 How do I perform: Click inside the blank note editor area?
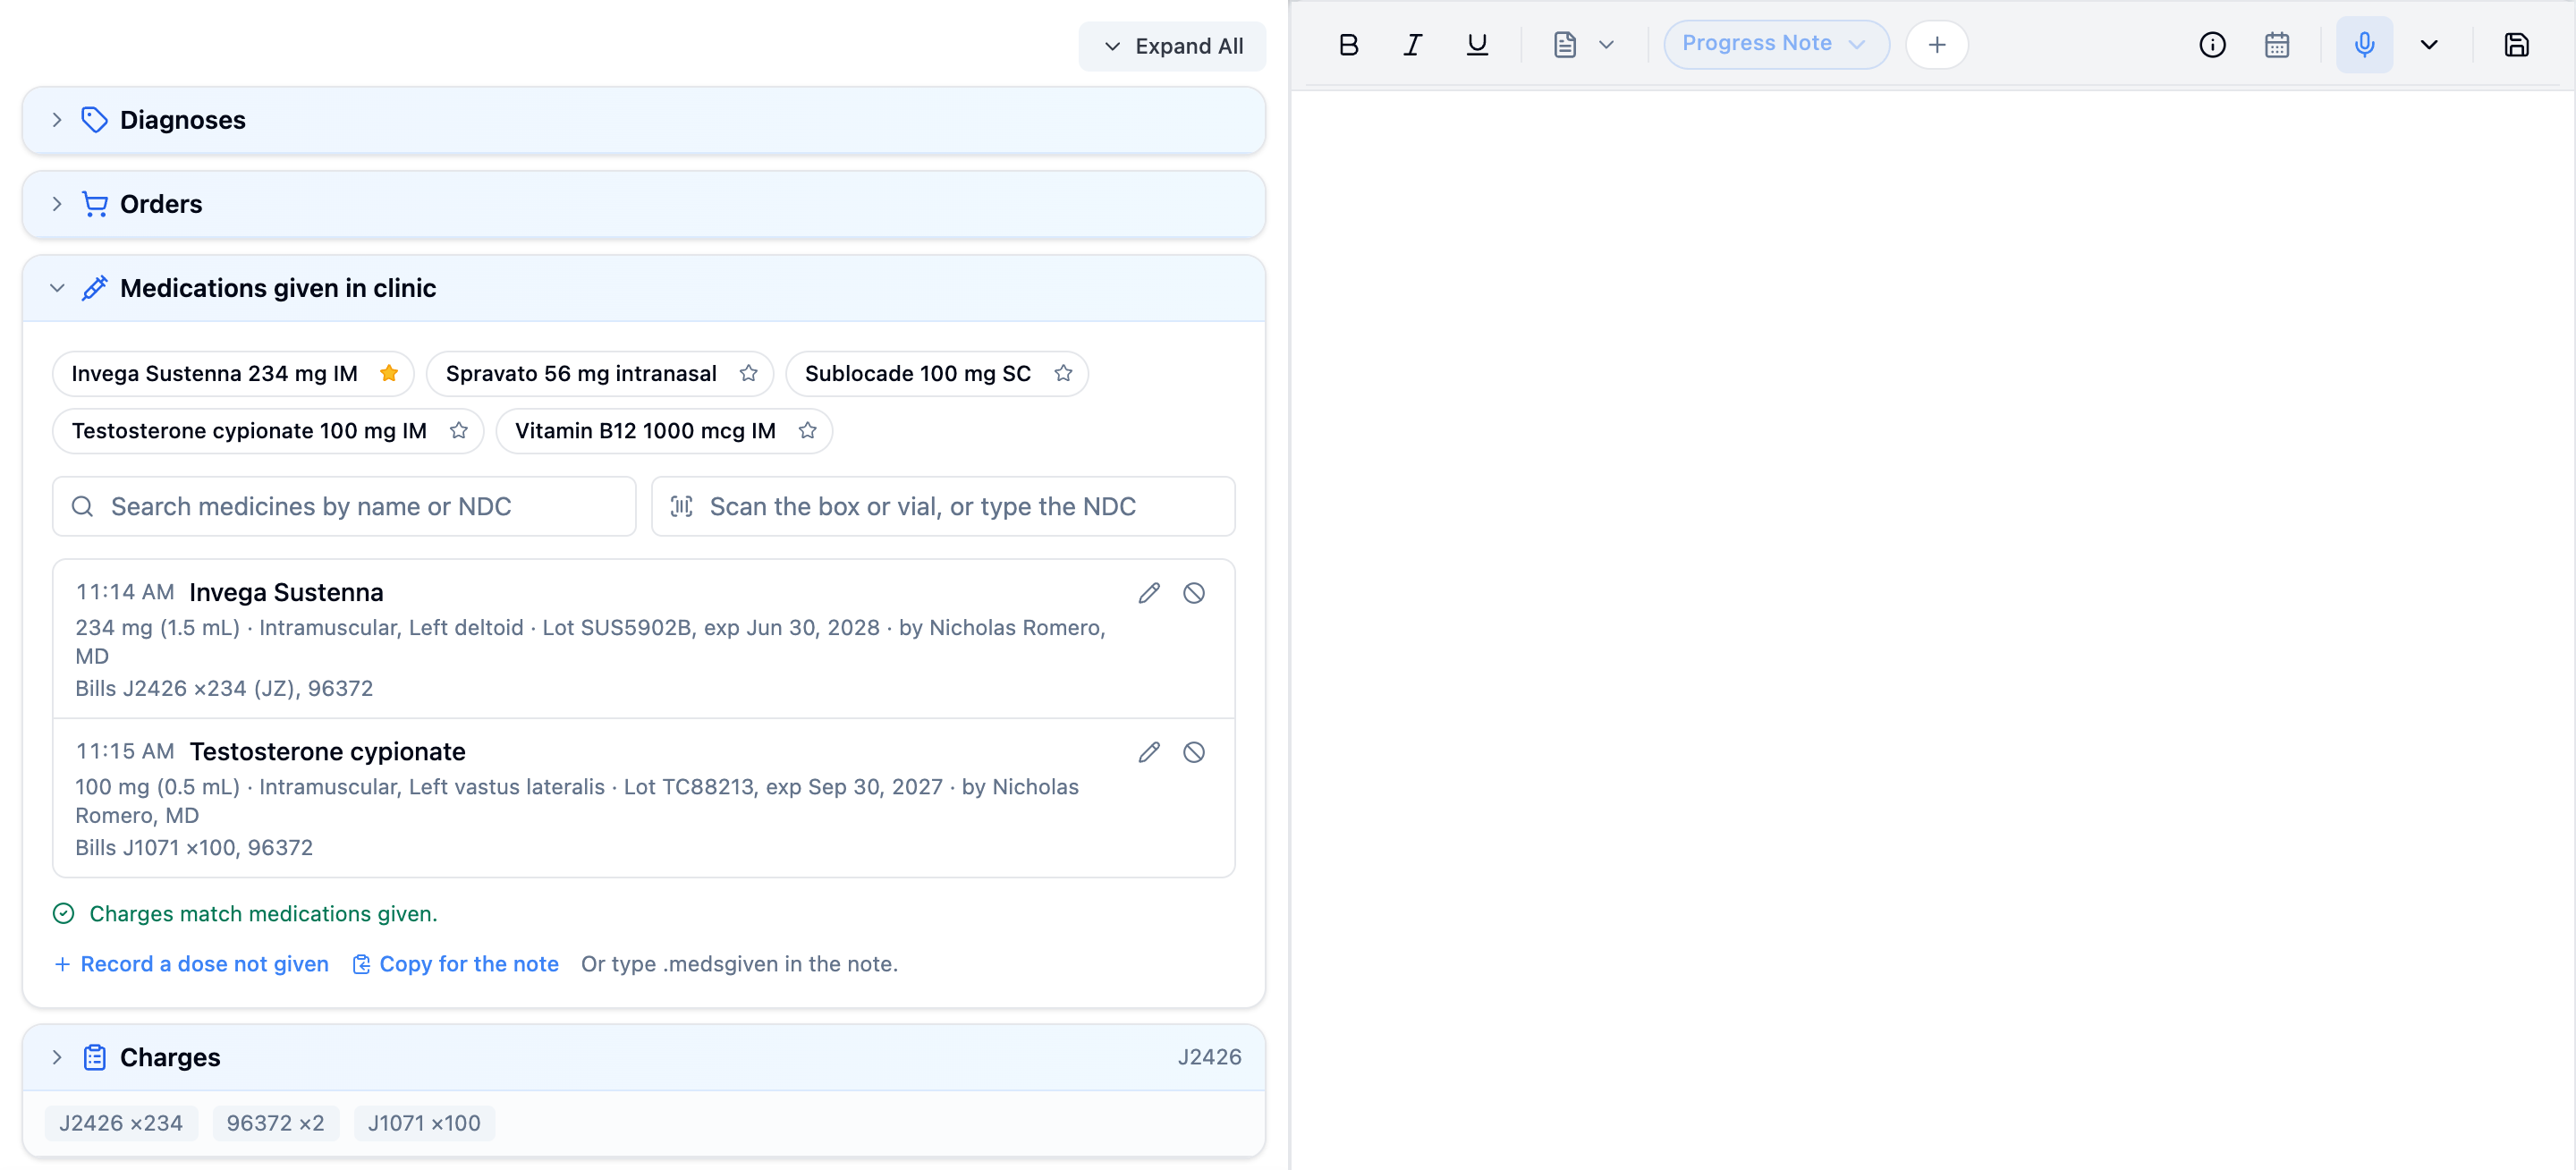click(1932, 630)
